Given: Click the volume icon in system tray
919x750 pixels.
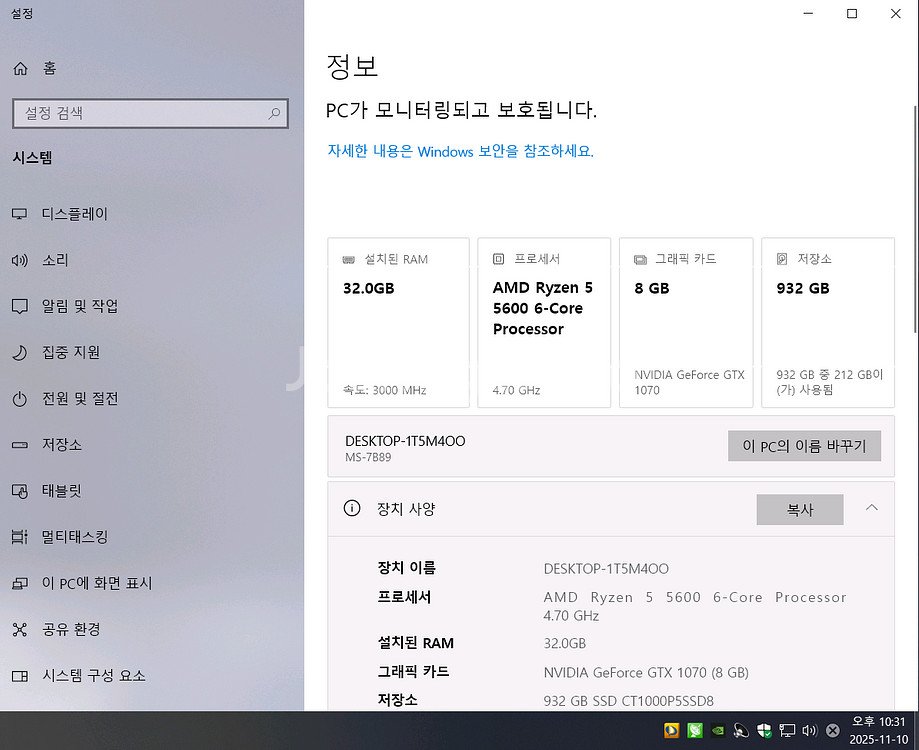Looking at the screenshot, I should point(808,730).
